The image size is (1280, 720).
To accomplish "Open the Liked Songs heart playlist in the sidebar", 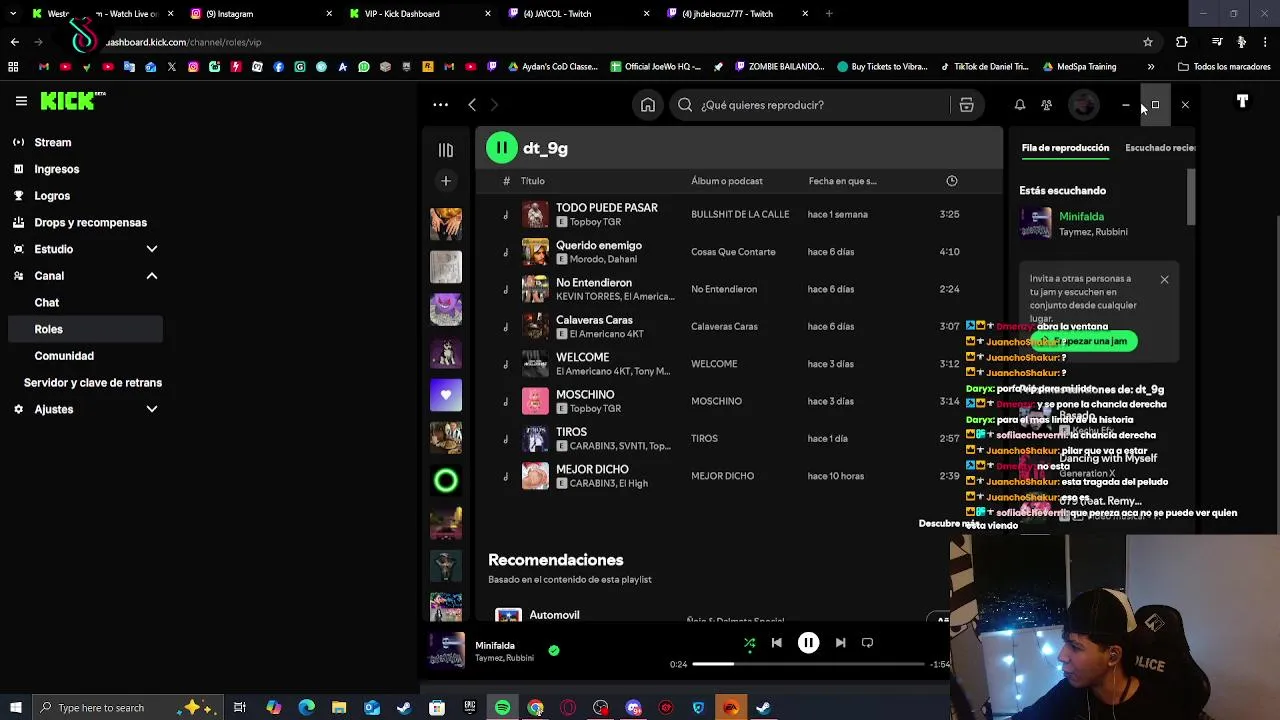I will (446, 395).
